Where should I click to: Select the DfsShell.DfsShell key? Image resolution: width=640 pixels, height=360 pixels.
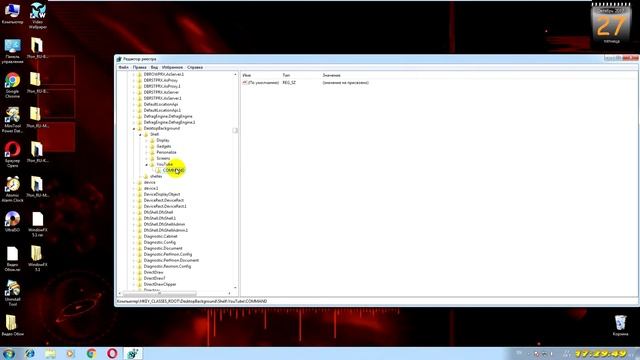(158, 212)
